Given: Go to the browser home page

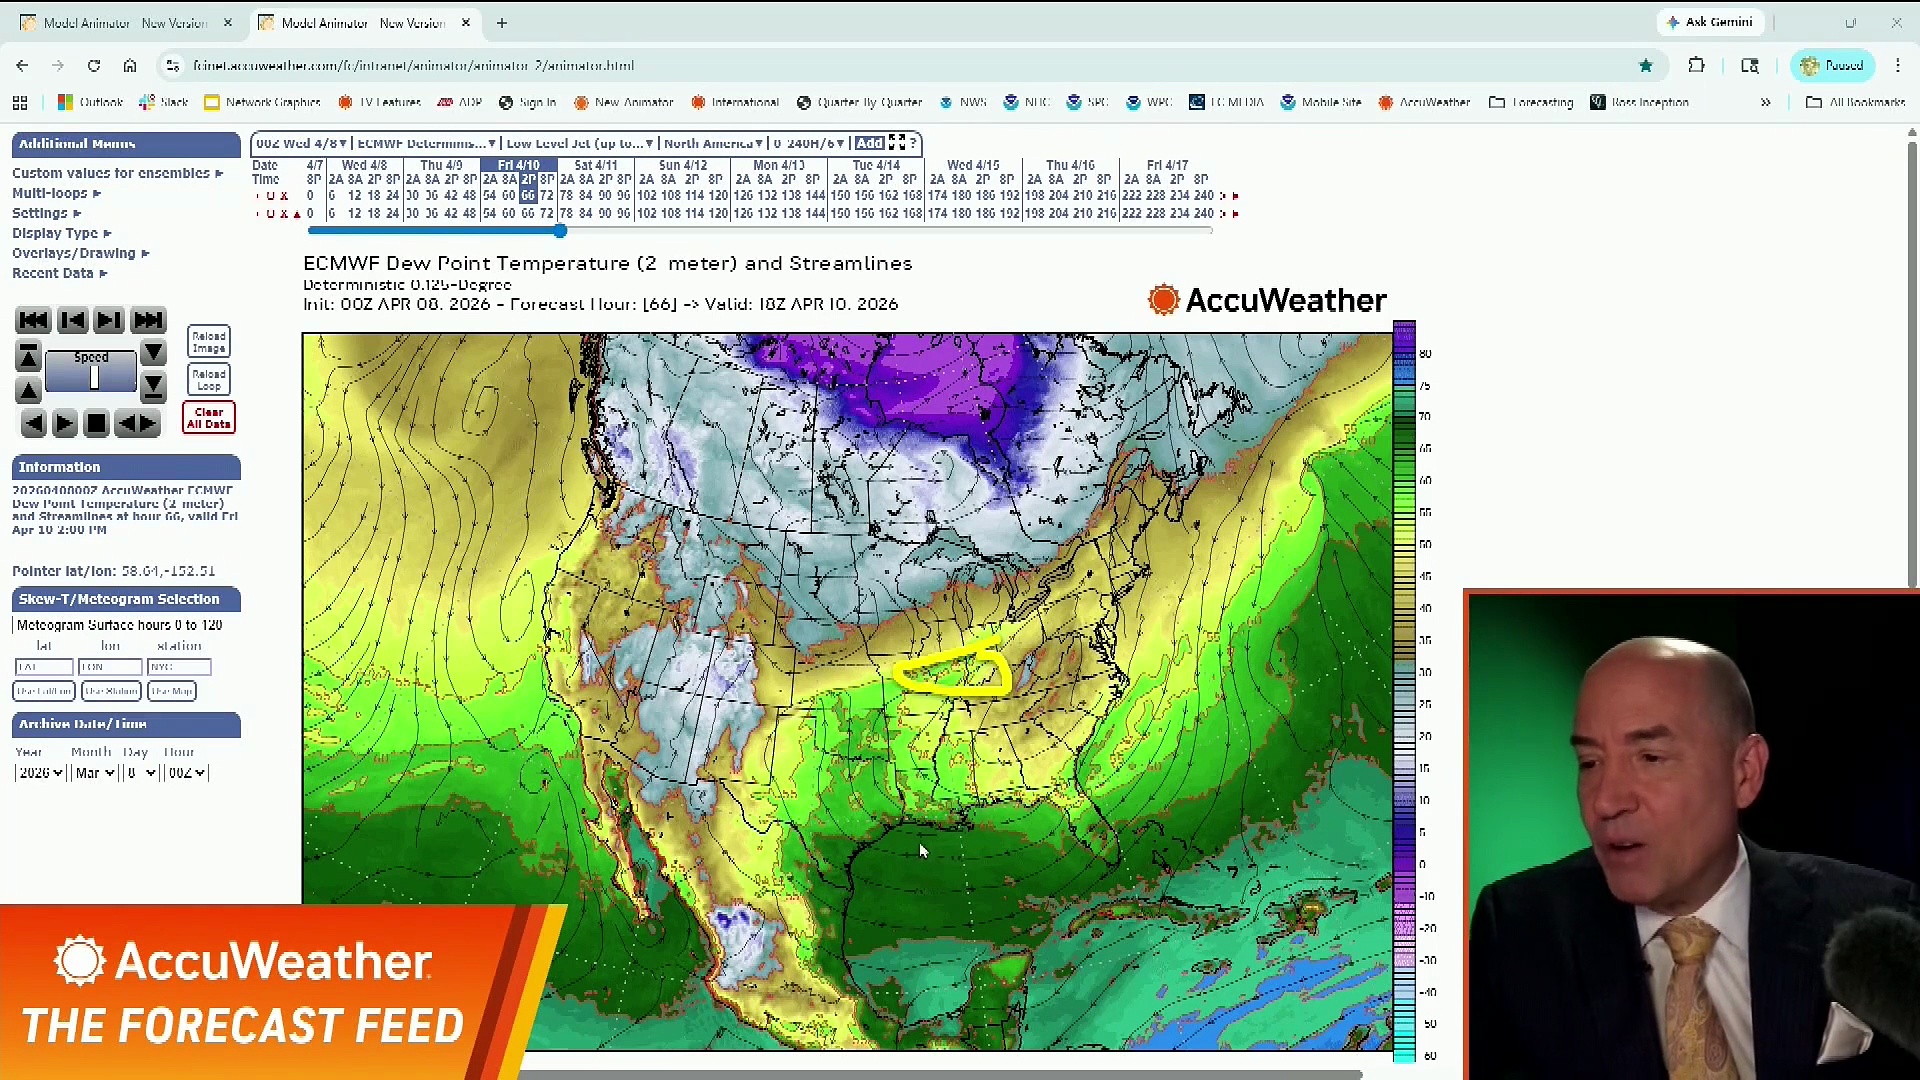Looking at the screenshot, I should click(x=130, y=66).
